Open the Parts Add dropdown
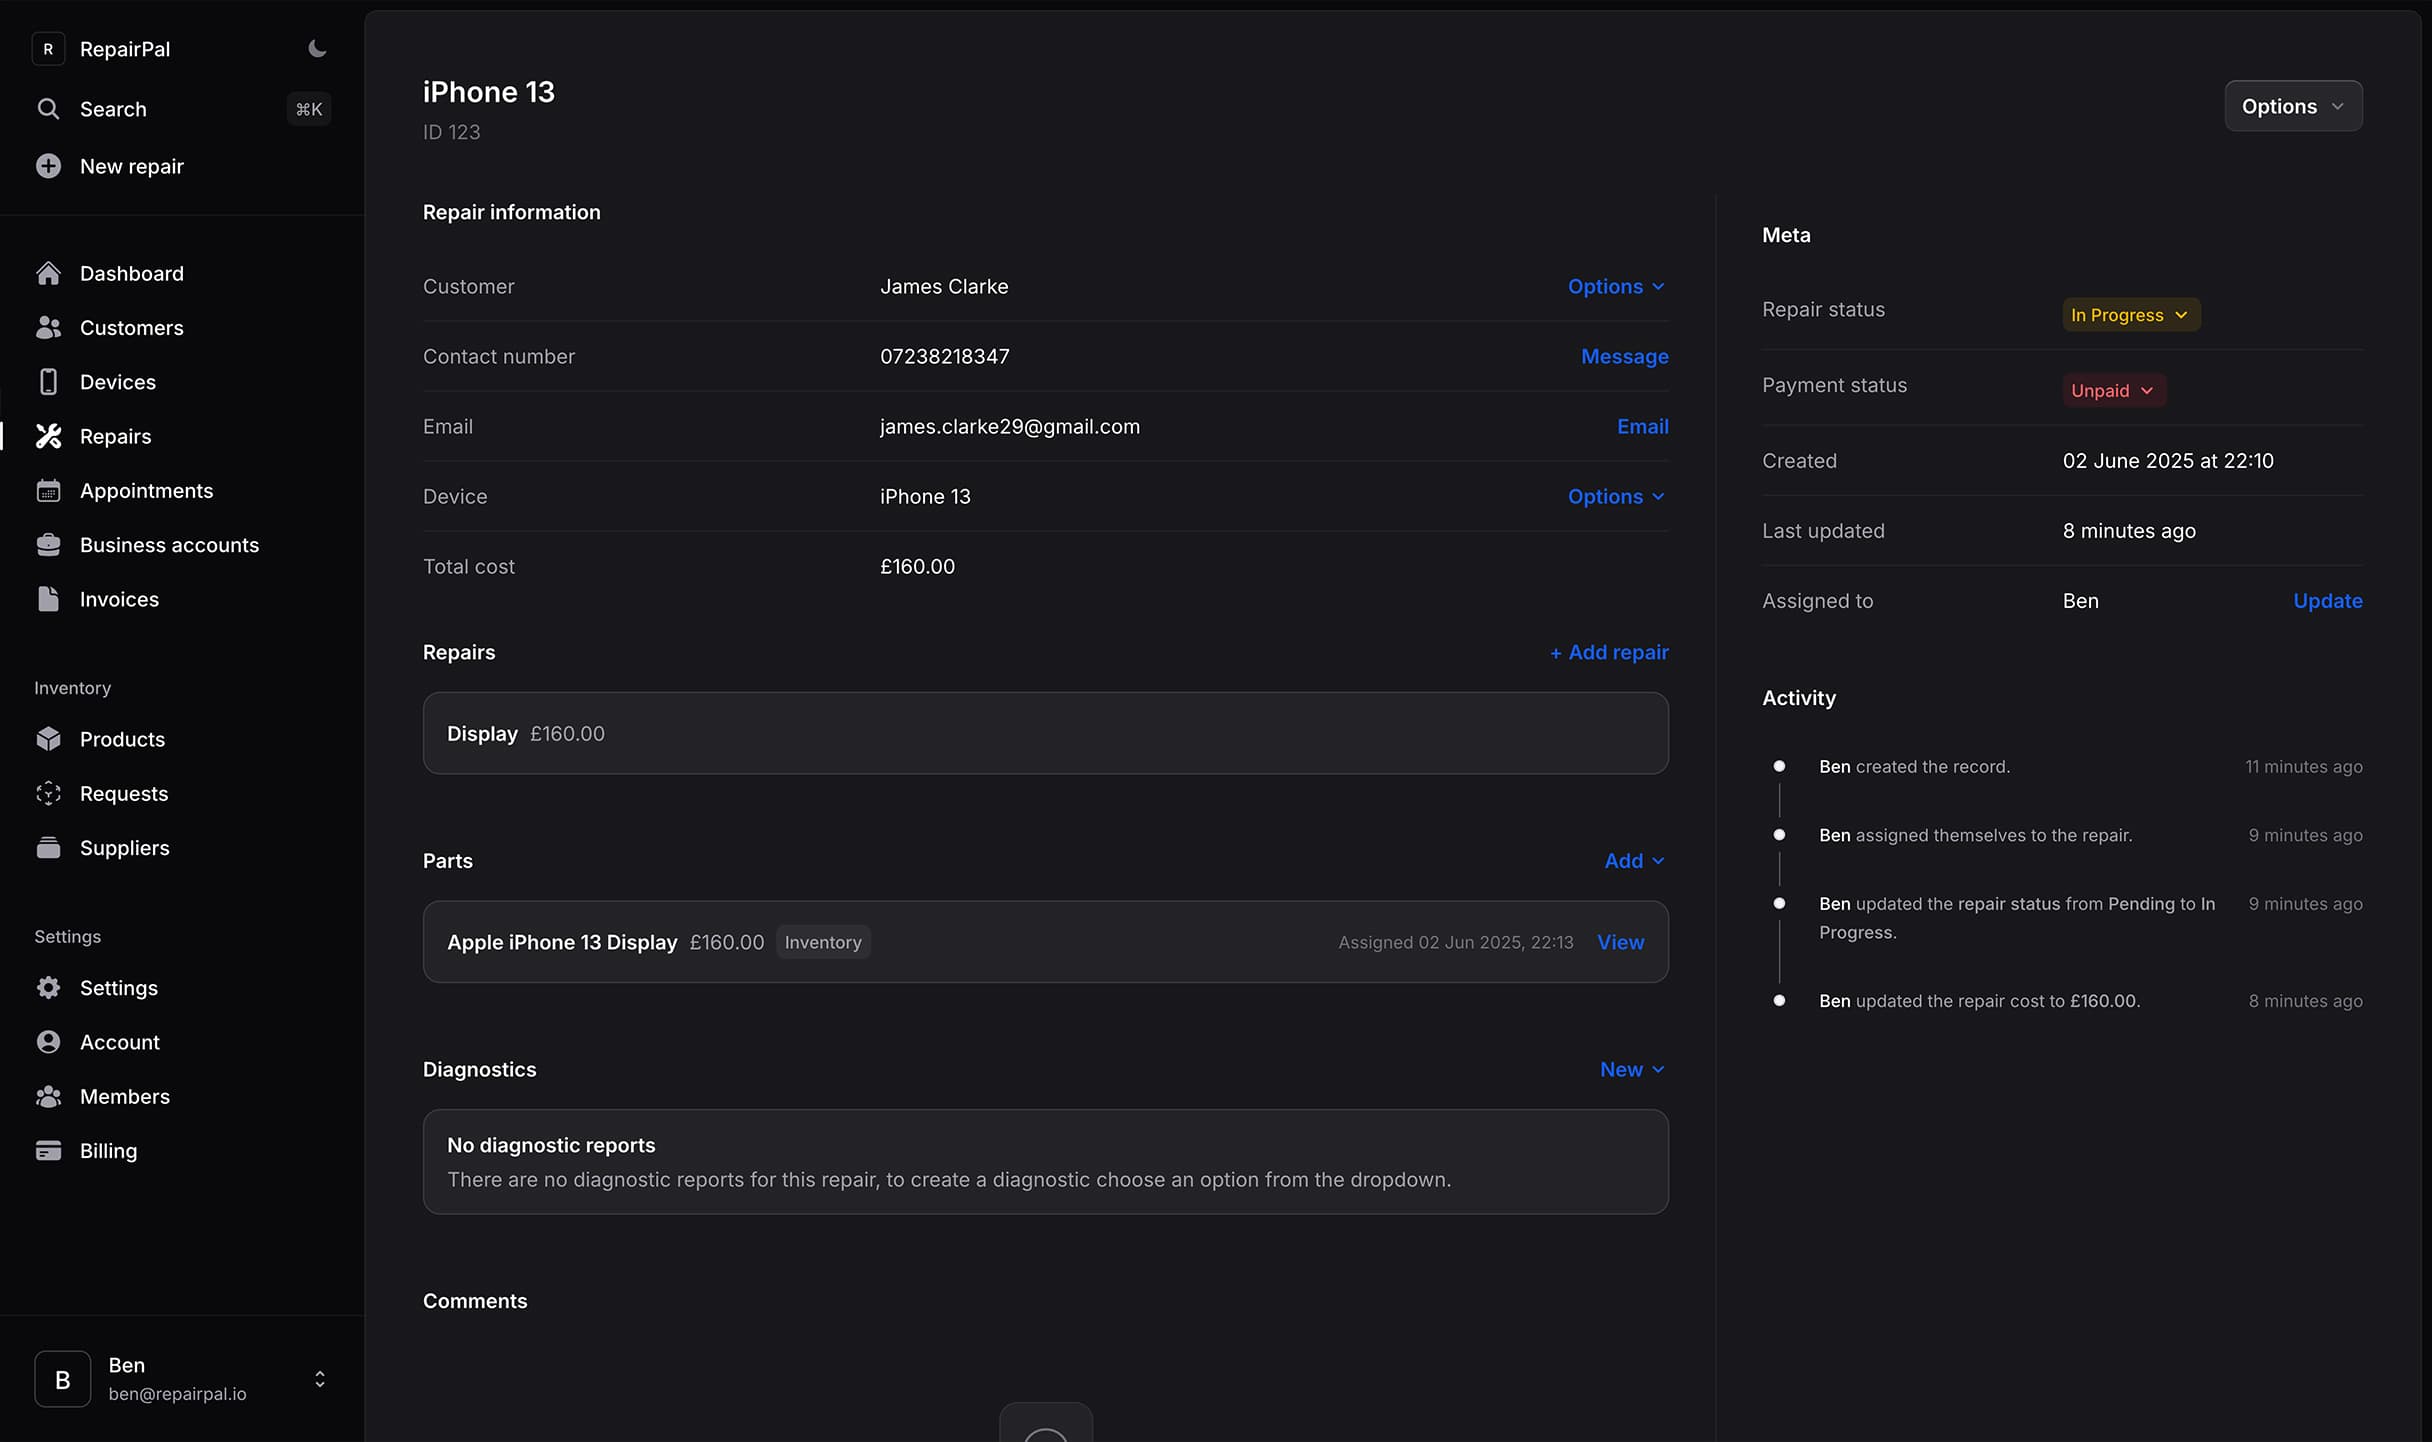The width and height of the screenshot is (2432, 1442). [1634, 861]
